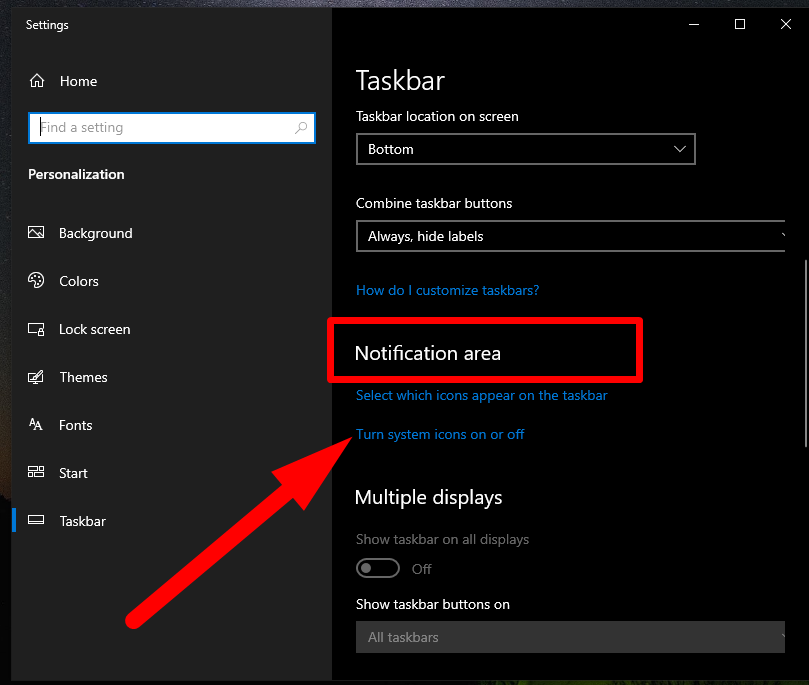This screenshot has width=809, height=685.
Task: Open the Home settings page
Action: [x=78, y=81]
